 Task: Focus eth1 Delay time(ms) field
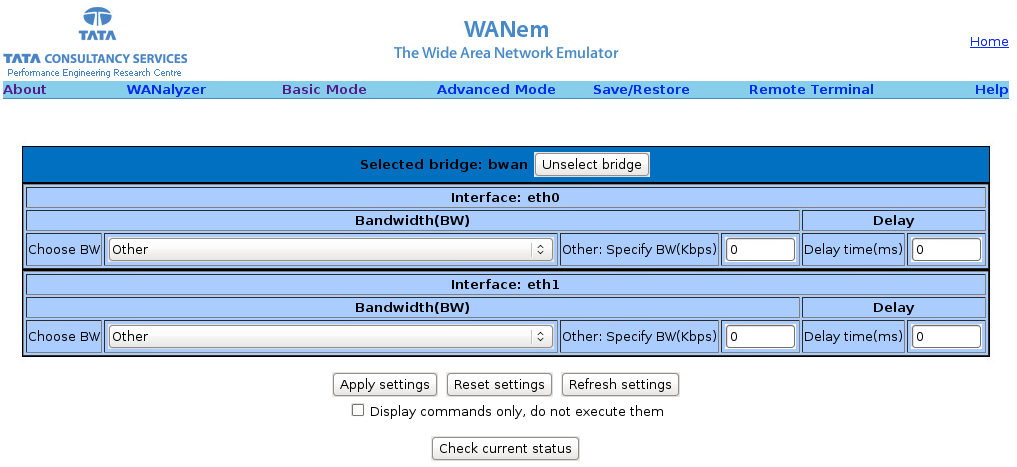(946, 336)
